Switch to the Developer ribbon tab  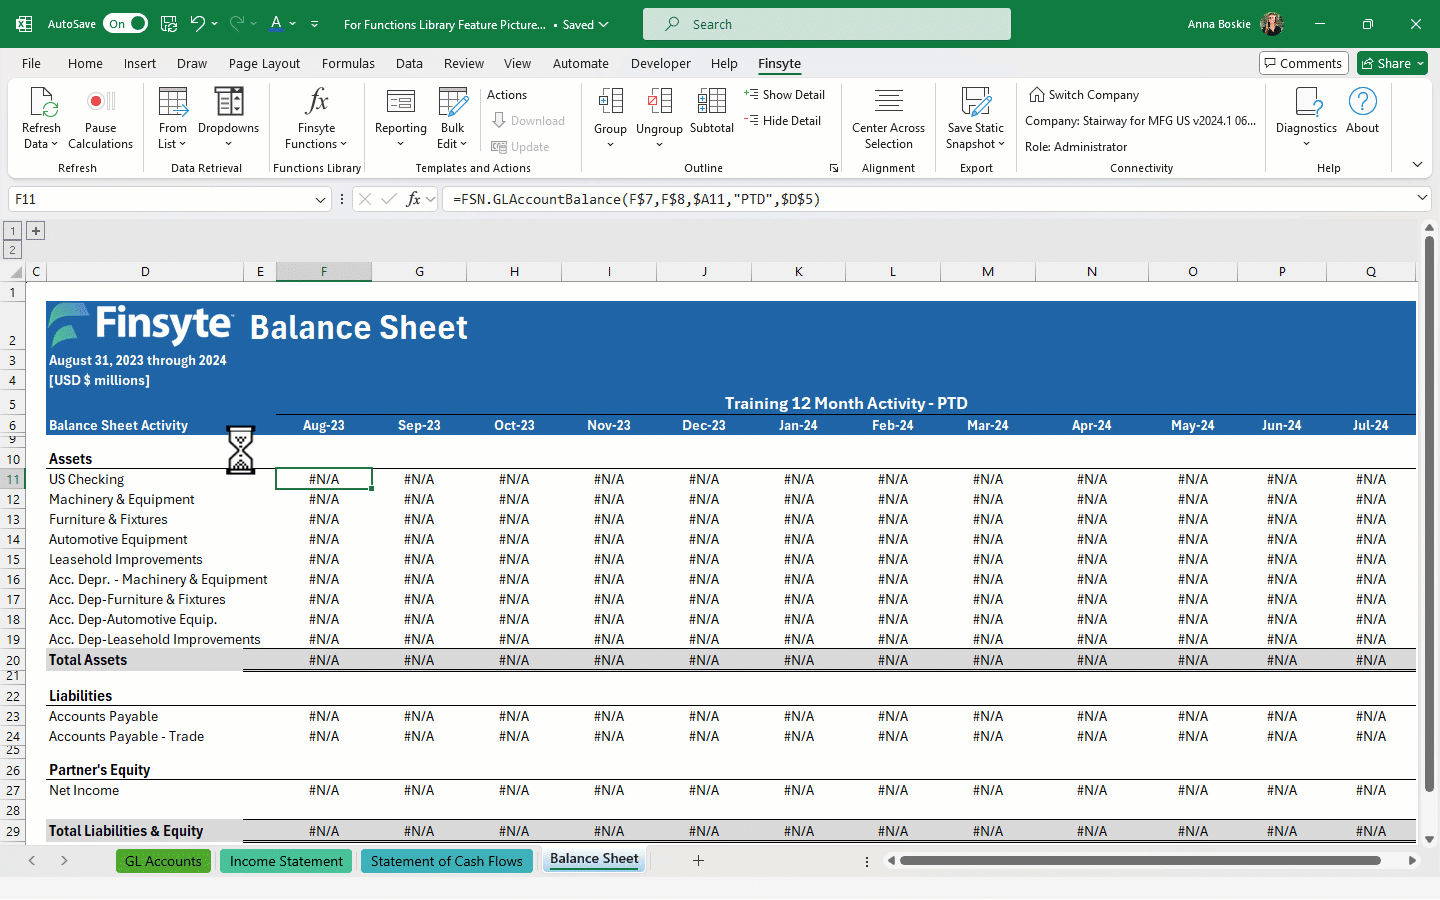[660, 63]
